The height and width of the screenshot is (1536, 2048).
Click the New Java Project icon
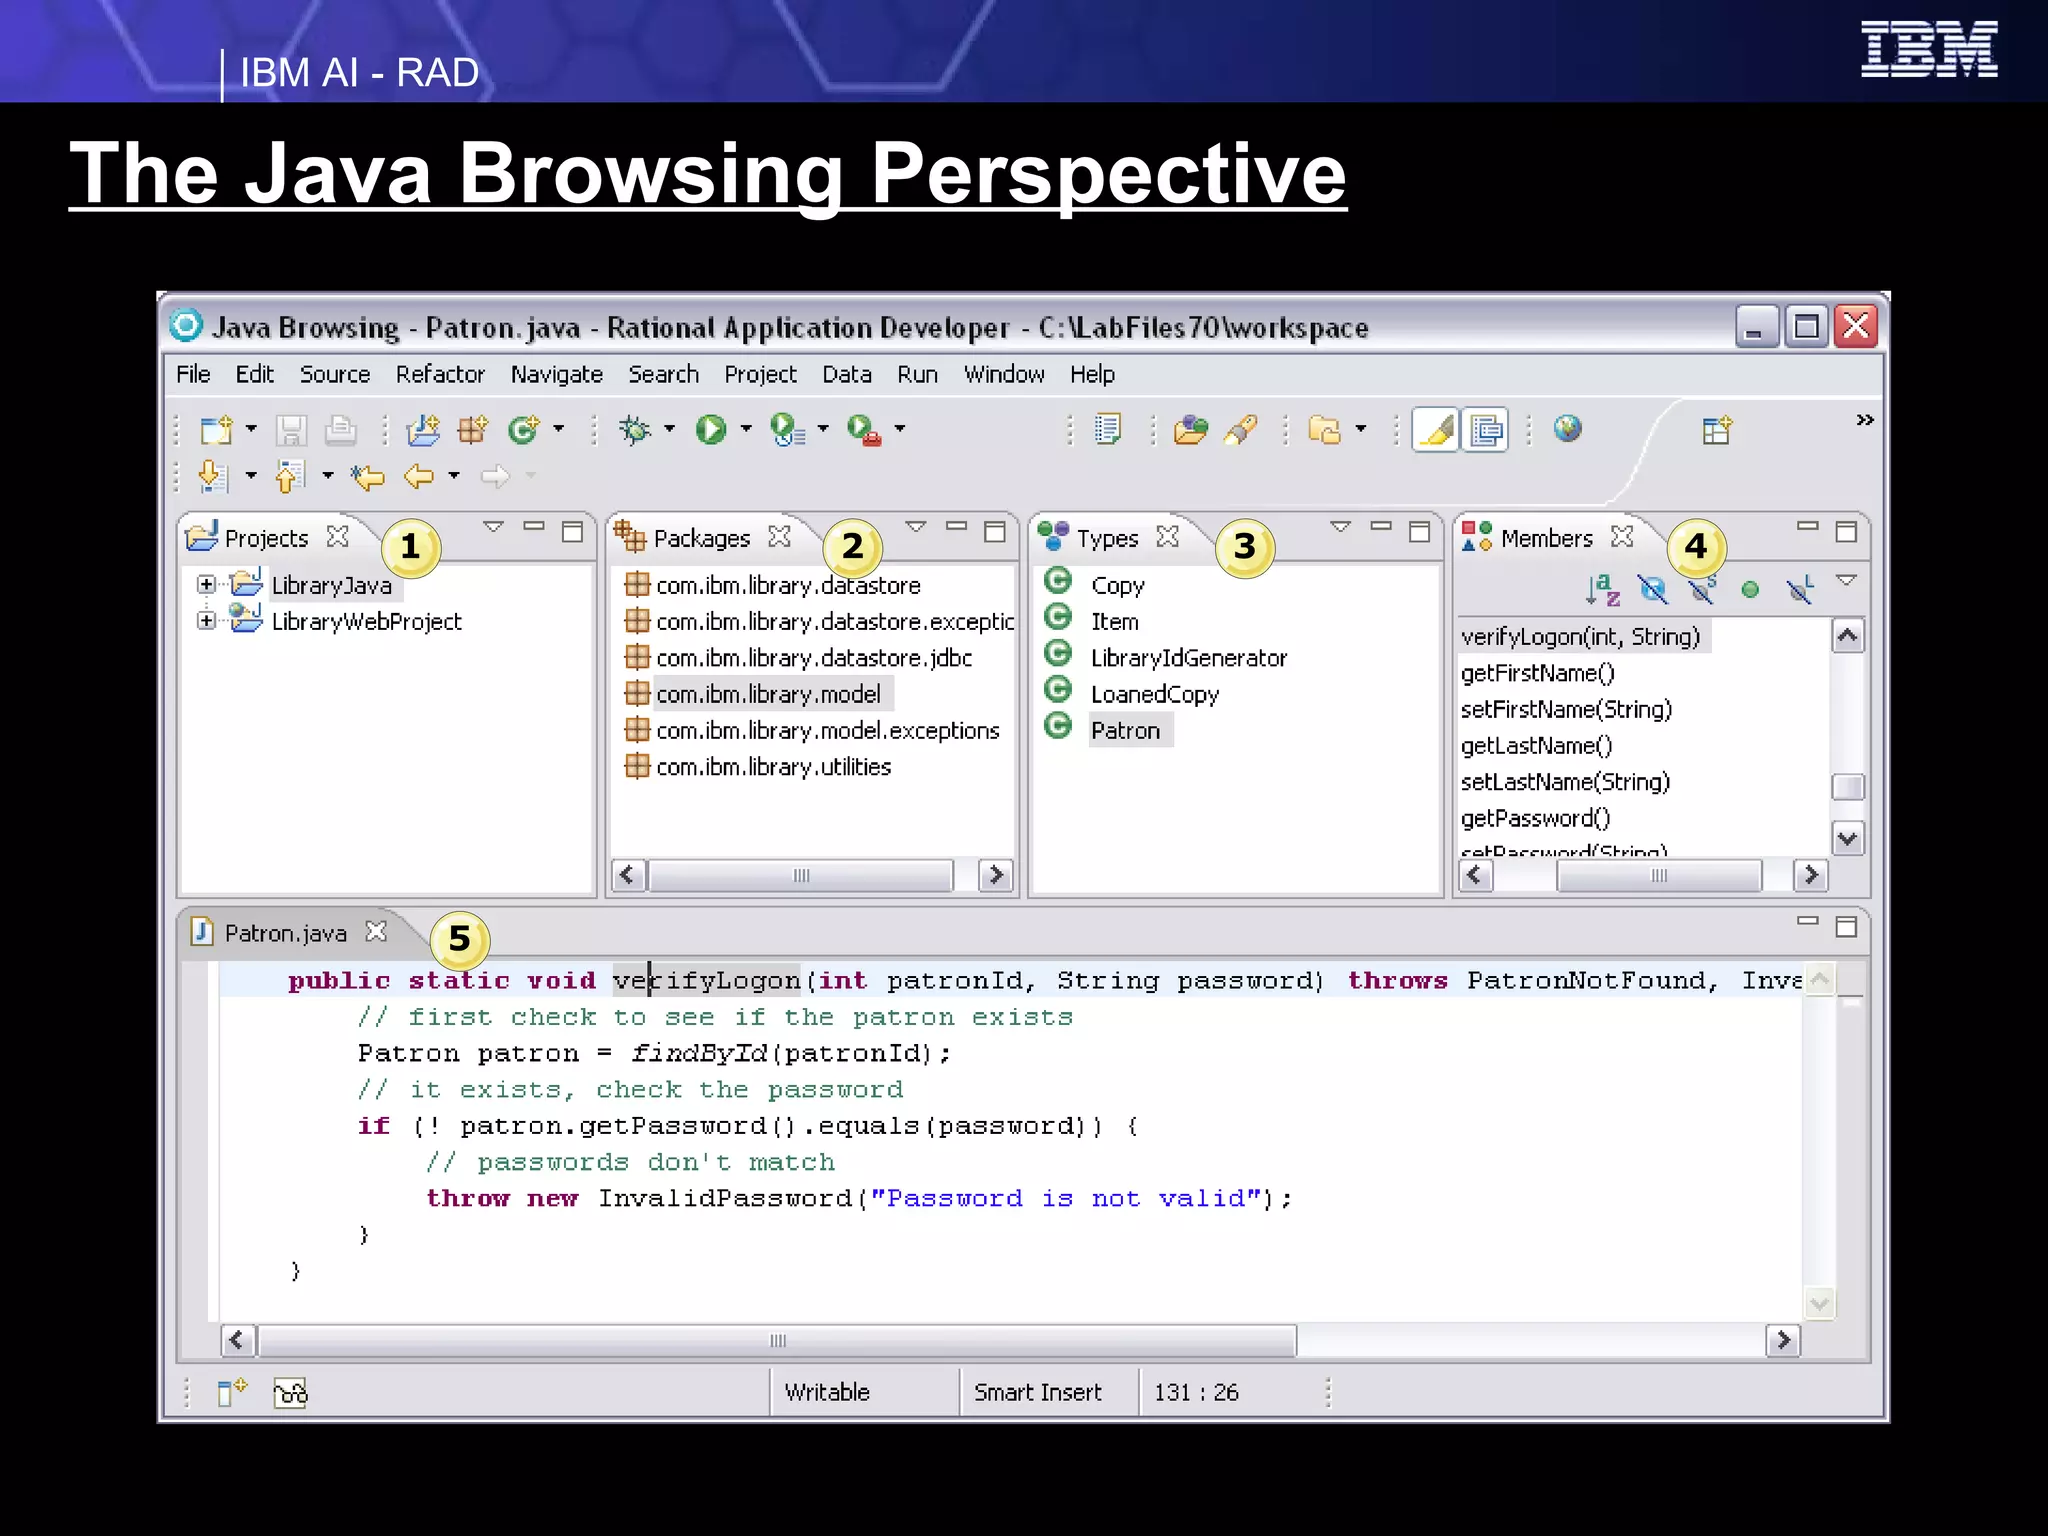pos(423,430)
